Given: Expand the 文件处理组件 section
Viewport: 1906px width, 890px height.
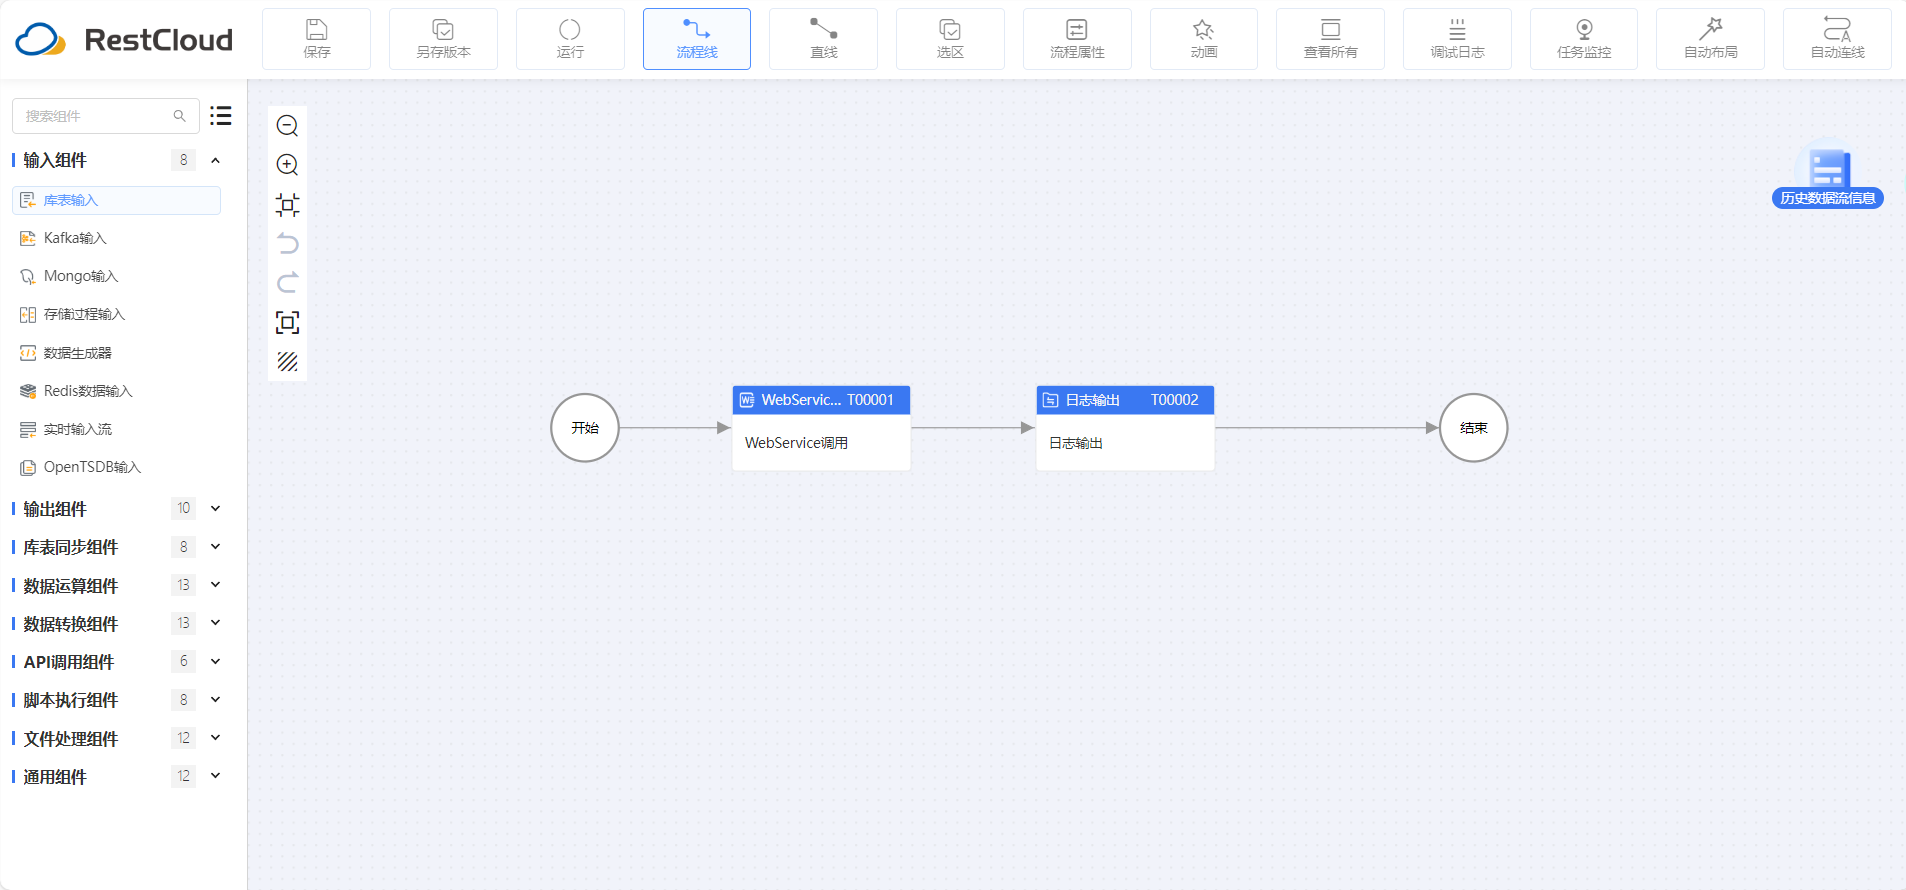Looking at the screenshot, I should 215,738.
